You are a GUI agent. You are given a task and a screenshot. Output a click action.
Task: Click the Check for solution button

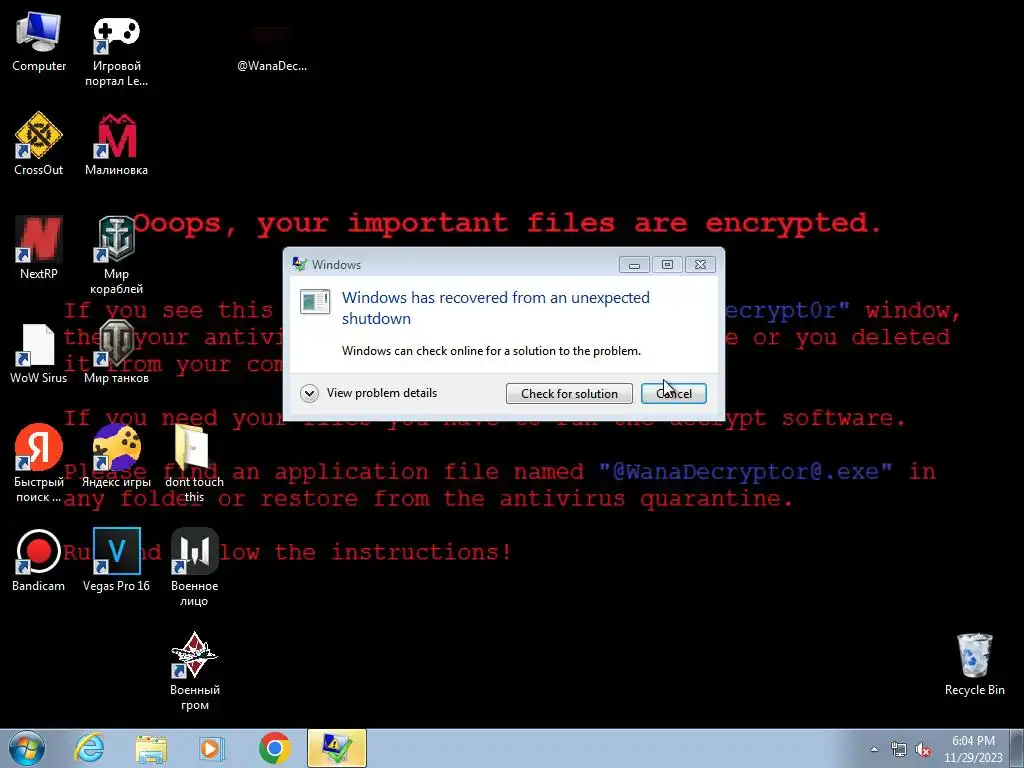coord(569,393)
